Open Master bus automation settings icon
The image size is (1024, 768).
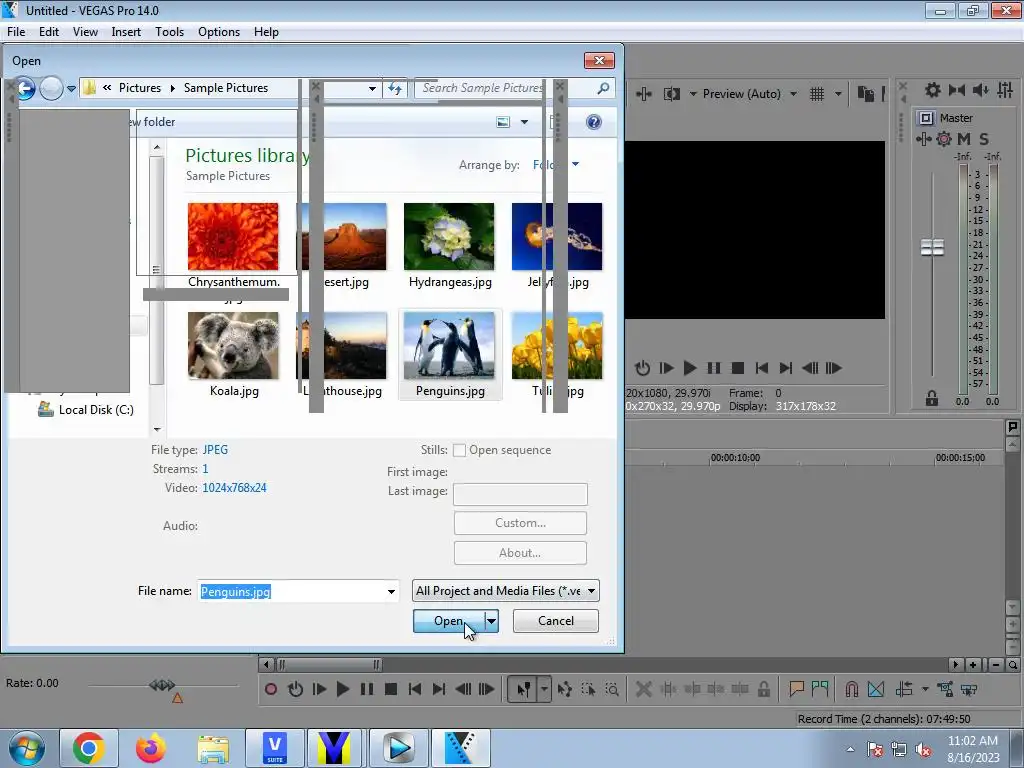[944, 138]
